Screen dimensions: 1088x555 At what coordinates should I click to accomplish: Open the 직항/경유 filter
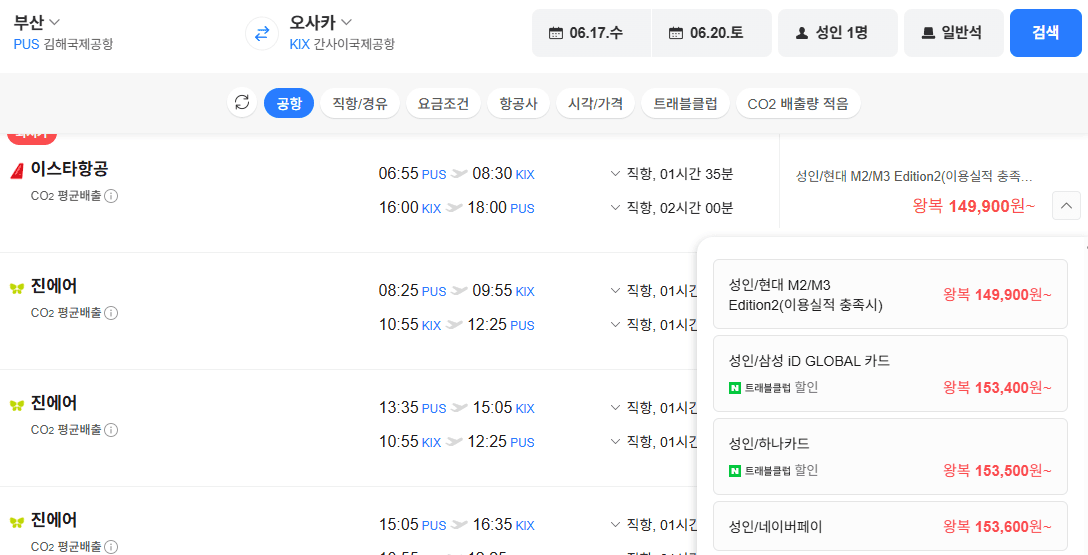click(359, 103)
